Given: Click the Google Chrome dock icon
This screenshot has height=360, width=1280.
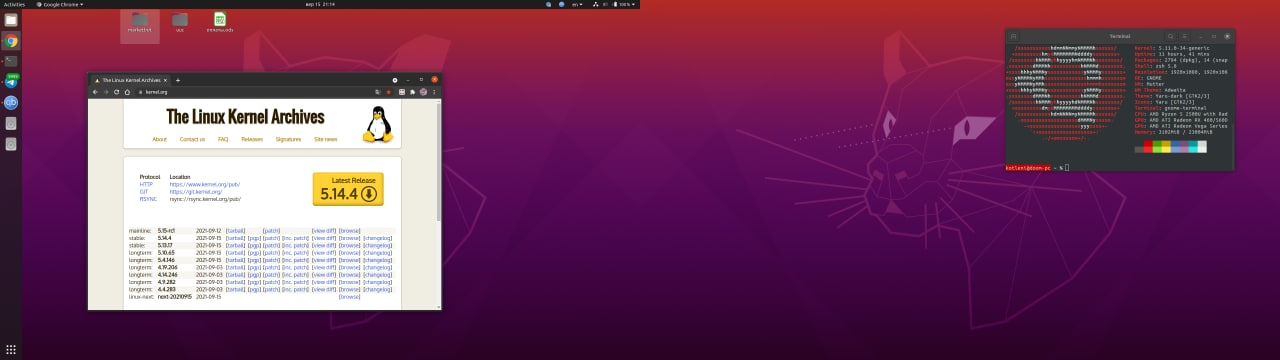Looking at the screenshot, I should click(11, 41).
